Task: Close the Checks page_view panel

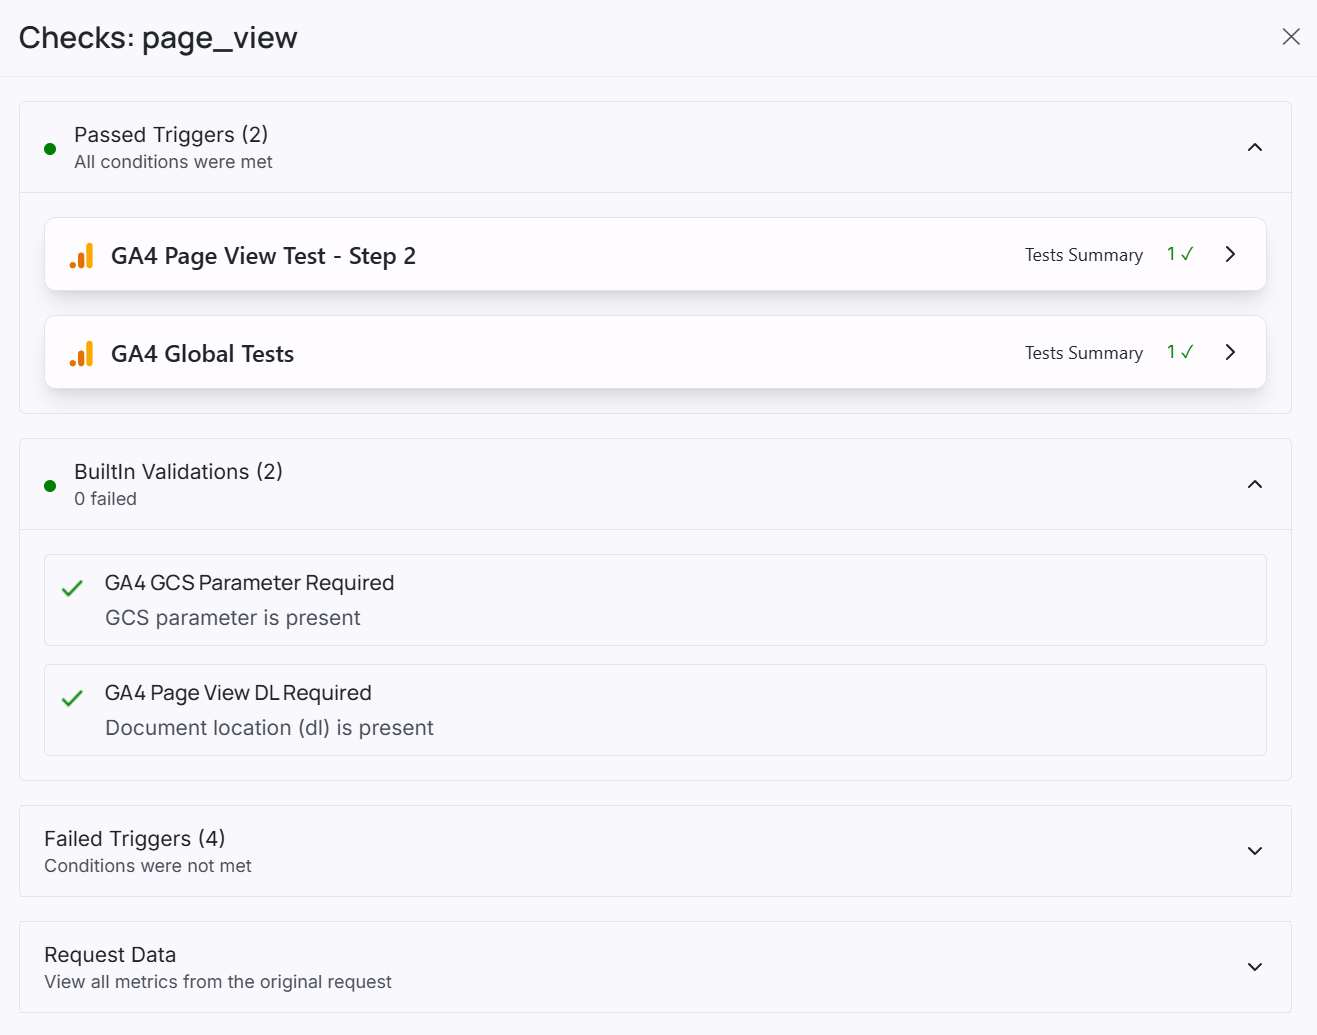Action: (1291, 37)
